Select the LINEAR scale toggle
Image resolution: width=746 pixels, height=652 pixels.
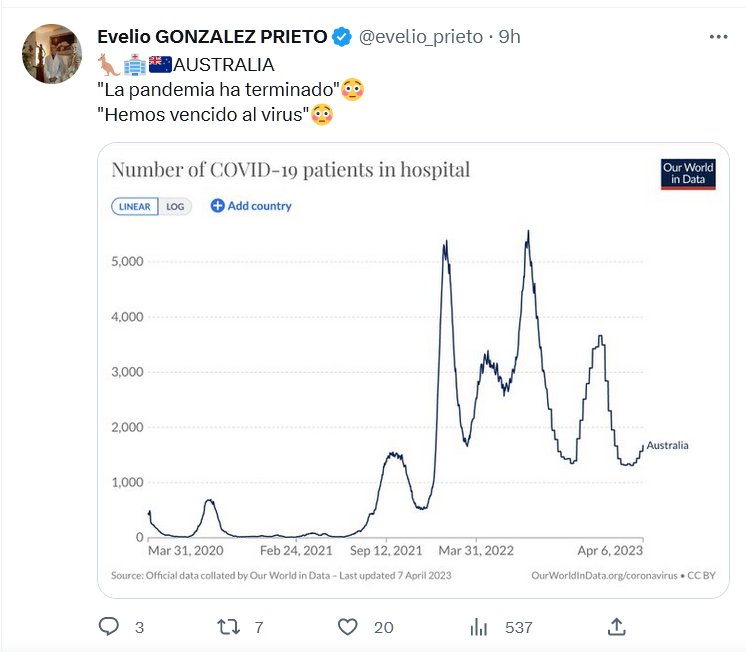click(135, 207)
